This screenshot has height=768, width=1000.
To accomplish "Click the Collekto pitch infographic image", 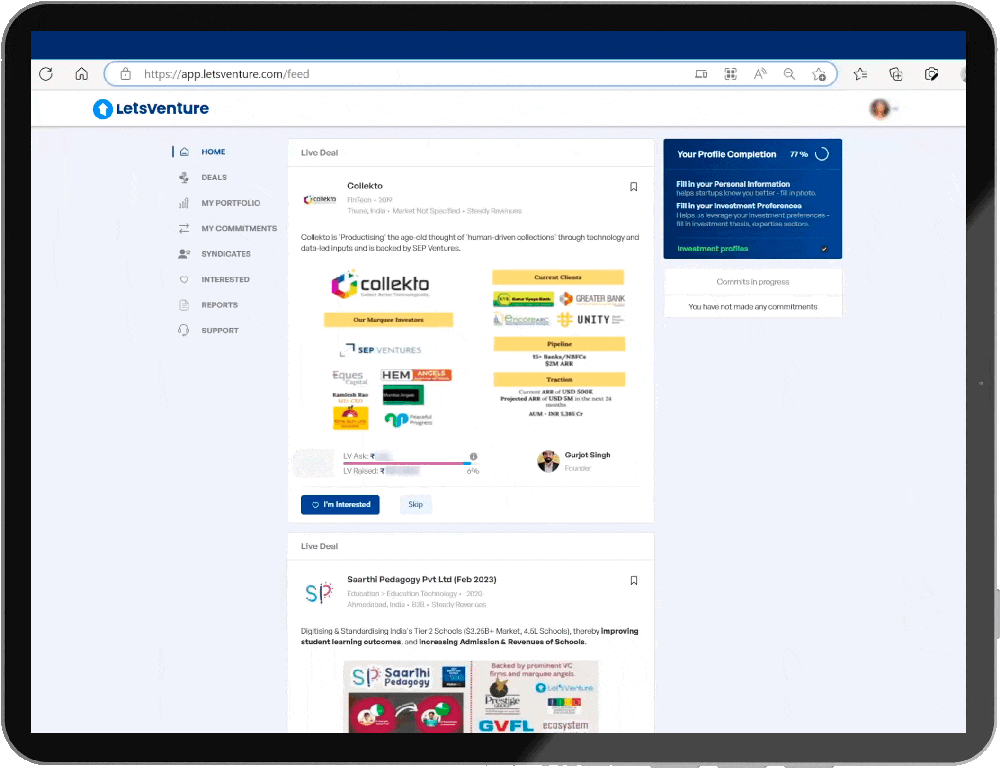I will (x=477, y=350).
